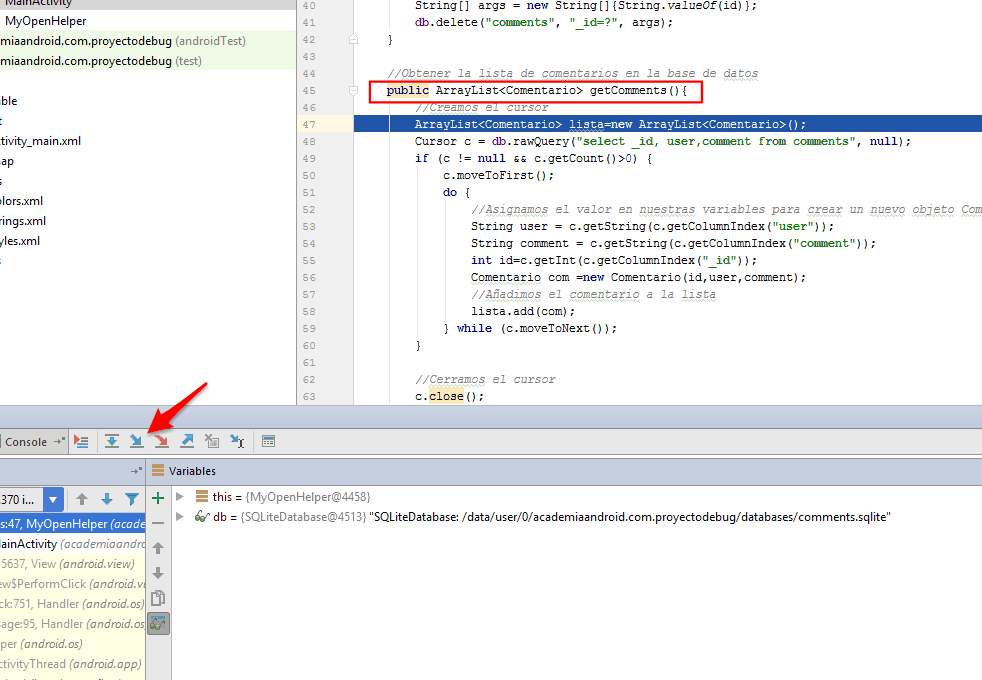Select ':95, Handler' stack frame

pyautogui.click(x=73, y=624)
